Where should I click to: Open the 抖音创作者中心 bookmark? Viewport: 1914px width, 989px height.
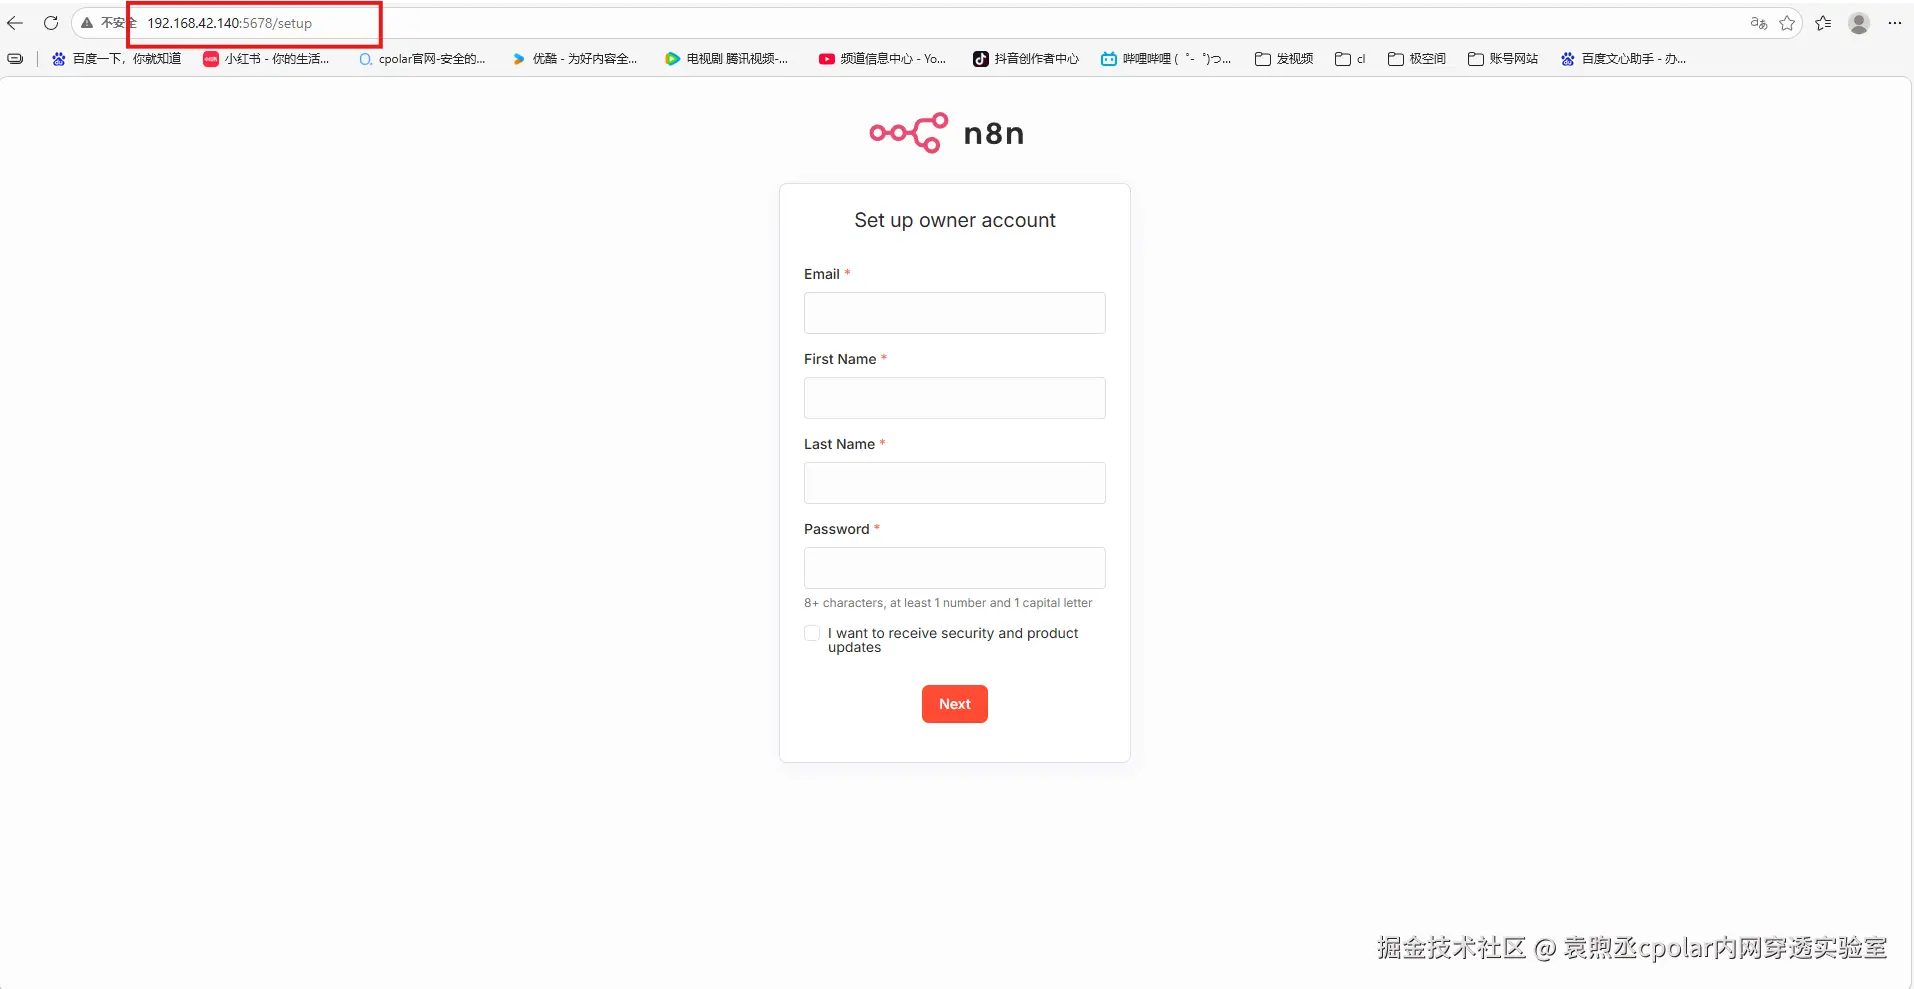1026,59
